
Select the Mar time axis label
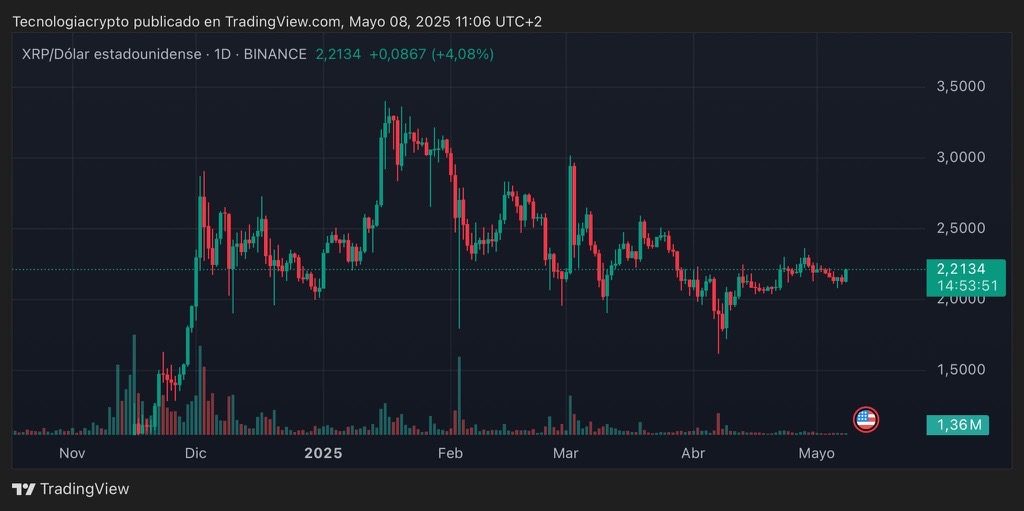[566, 454]
